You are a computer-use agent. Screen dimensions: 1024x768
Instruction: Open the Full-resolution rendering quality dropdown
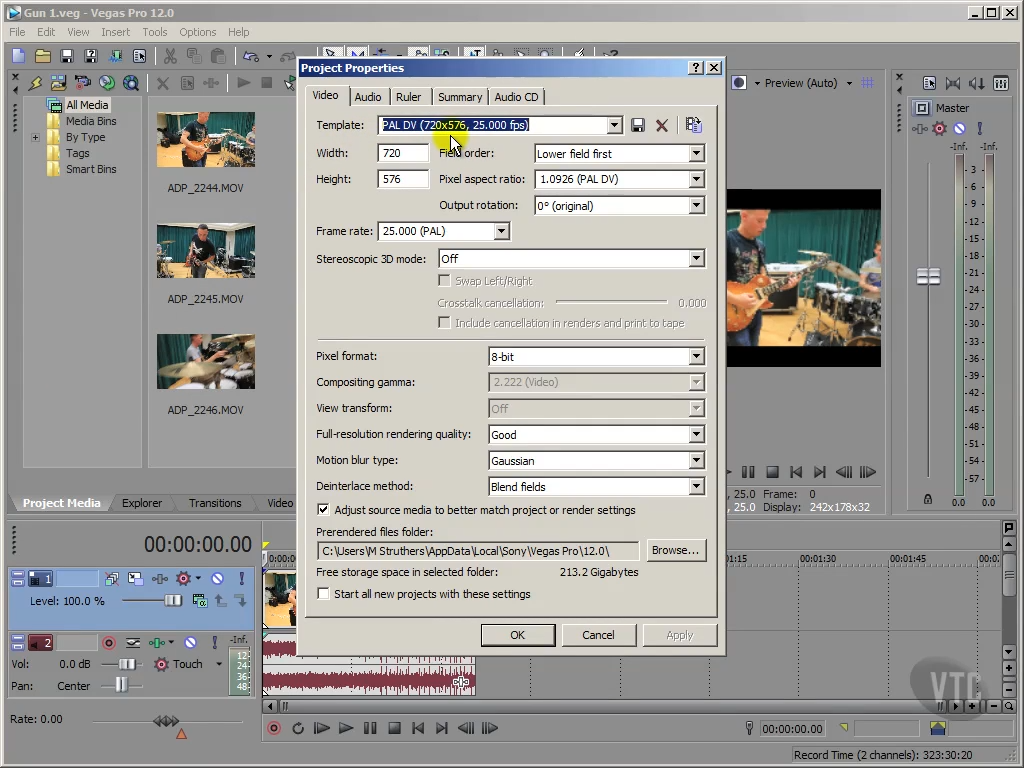(697, 434)
